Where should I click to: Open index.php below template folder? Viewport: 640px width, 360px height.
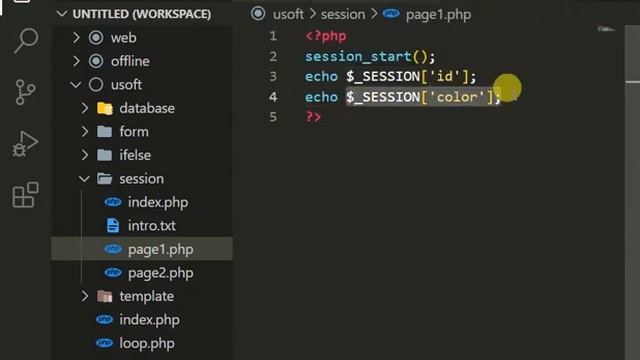[x=149, y=320]
